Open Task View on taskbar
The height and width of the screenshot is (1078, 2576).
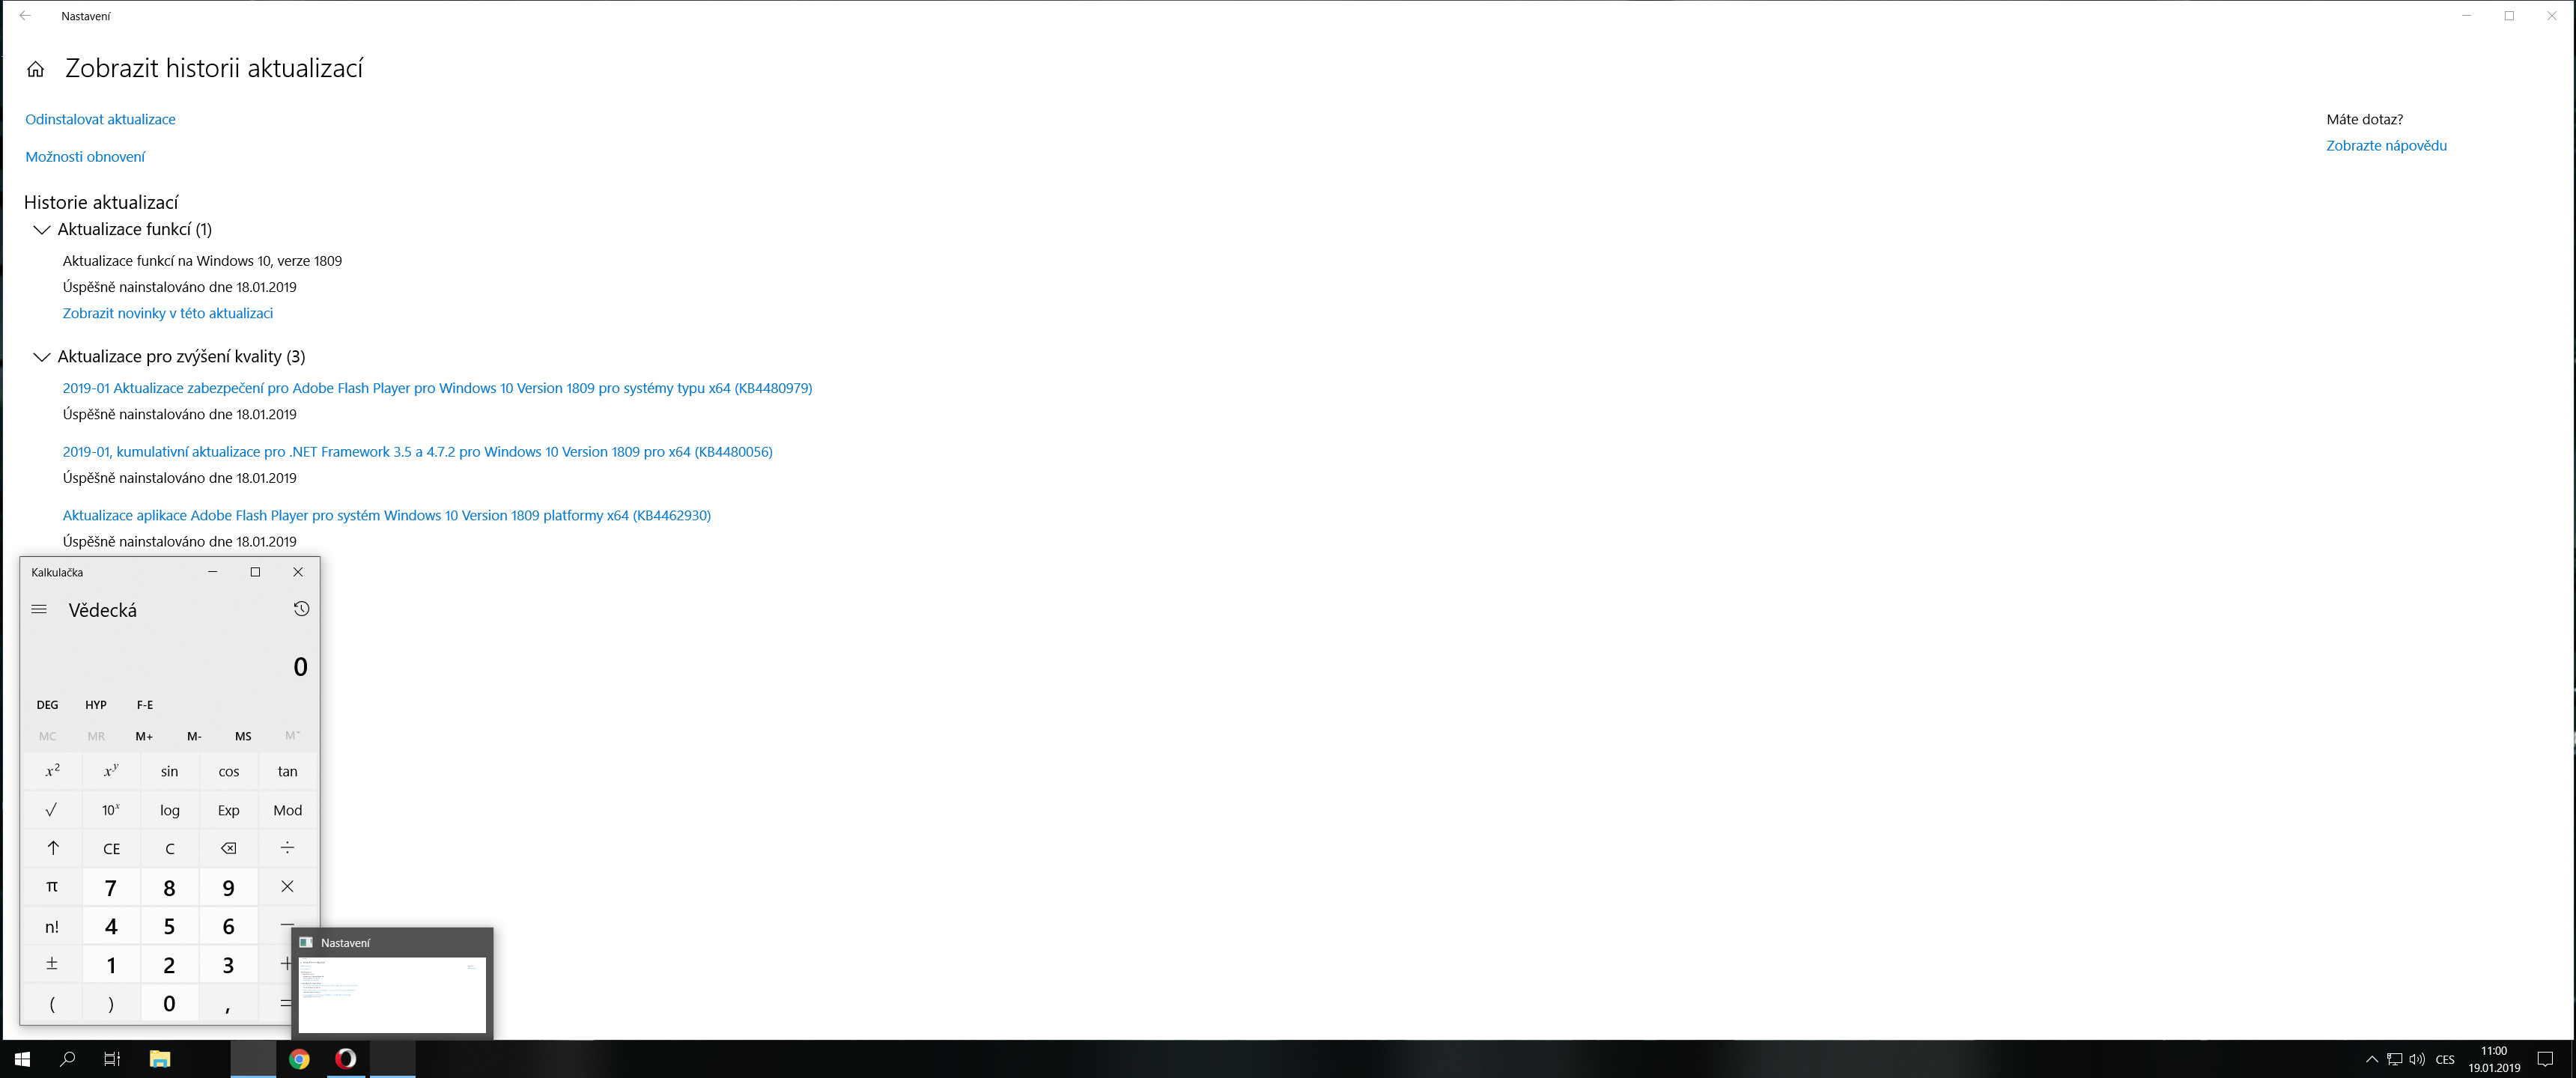112,1059
